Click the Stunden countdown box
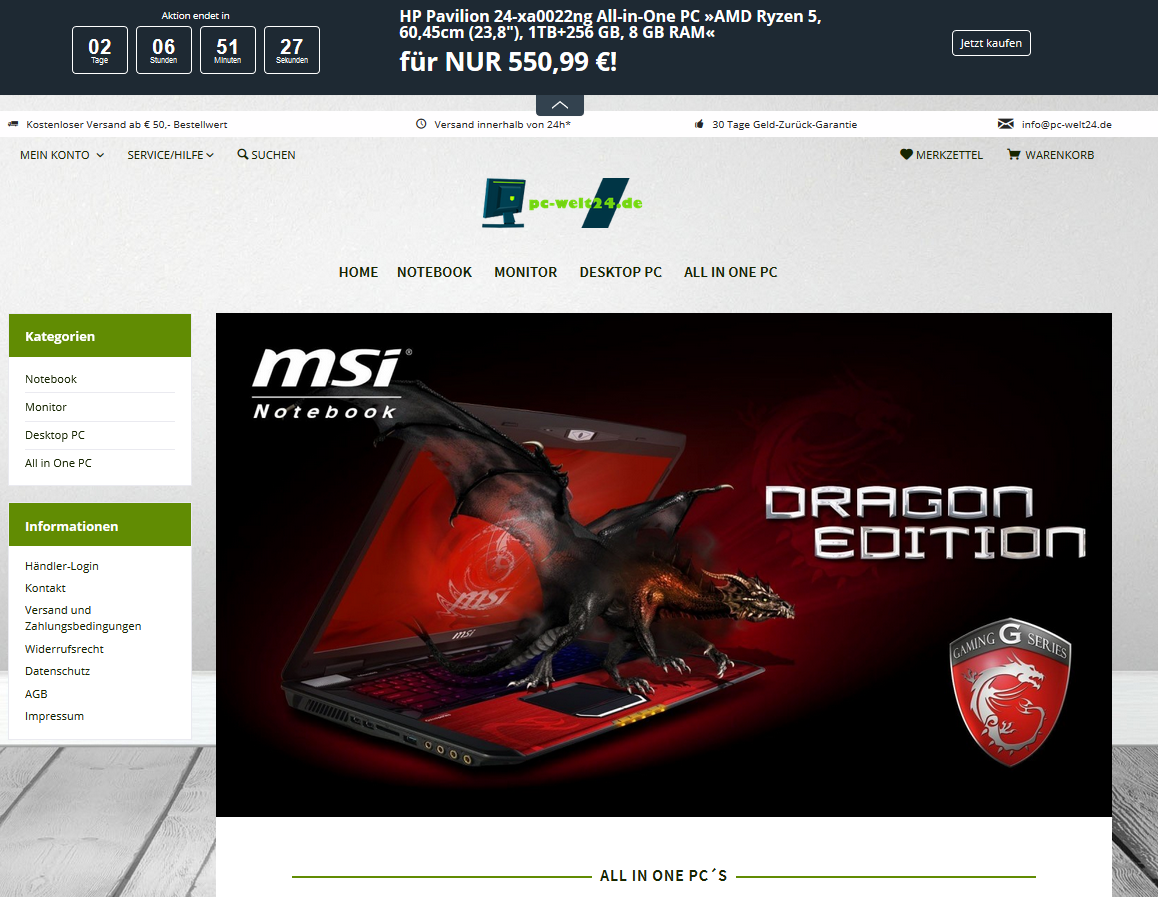 [x=164, y=50]
